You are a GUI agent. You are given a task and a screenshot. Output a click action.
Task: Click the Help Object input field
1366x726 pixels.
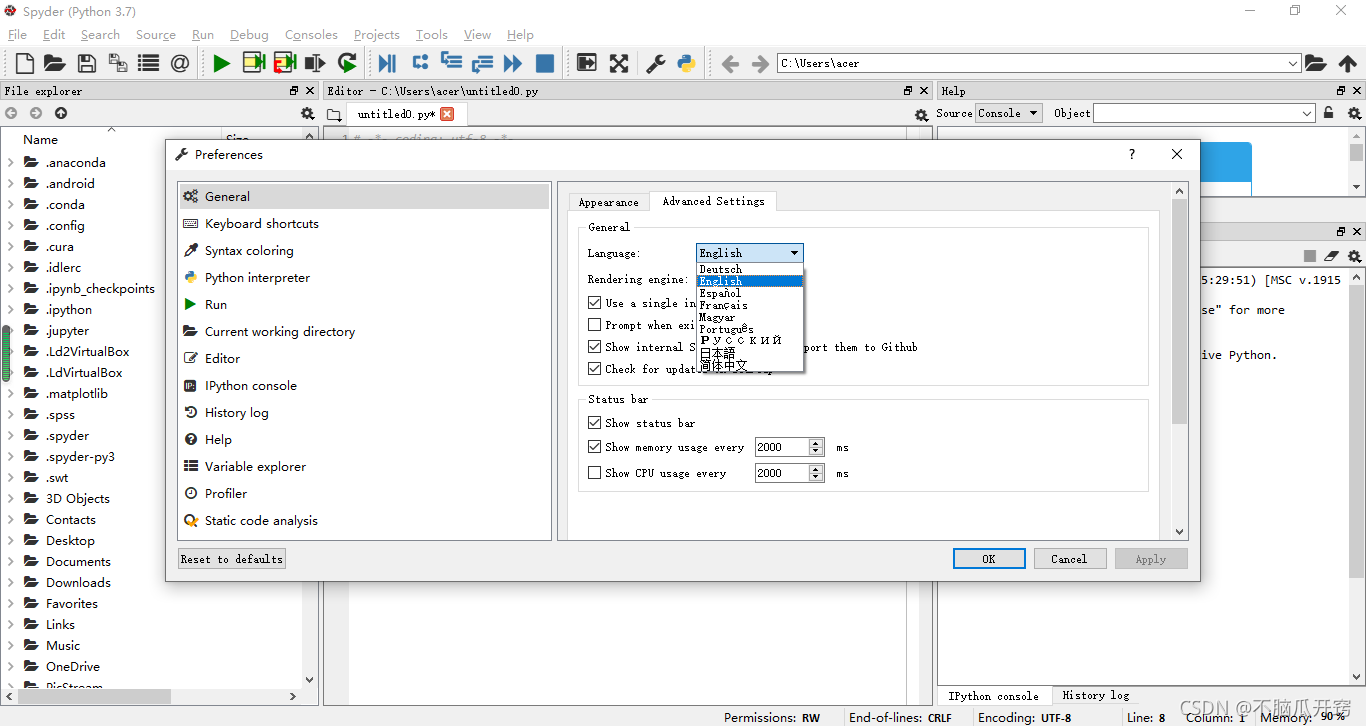pos(1204,113)
